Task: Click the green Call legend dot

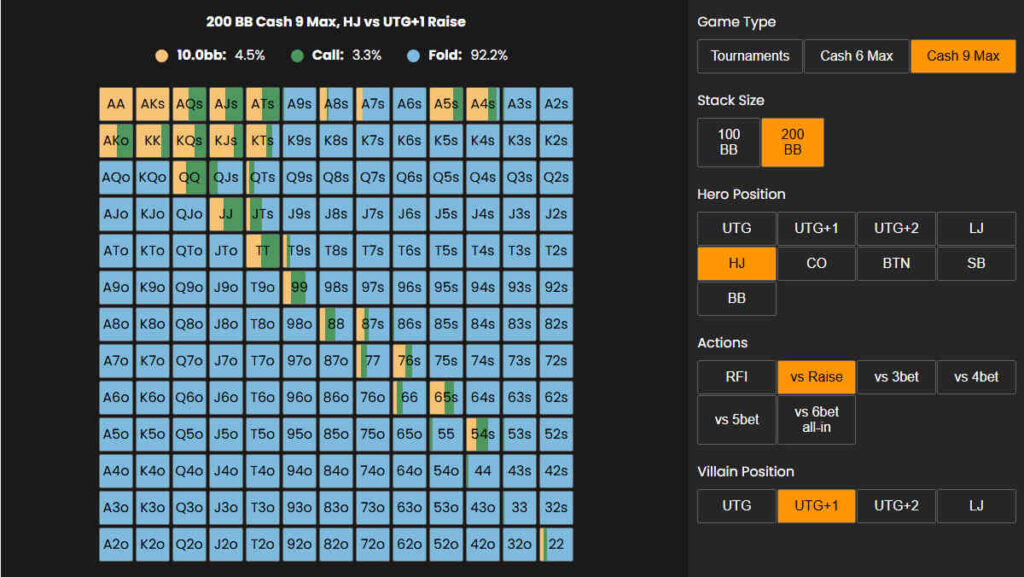Action: pos(298,55)
